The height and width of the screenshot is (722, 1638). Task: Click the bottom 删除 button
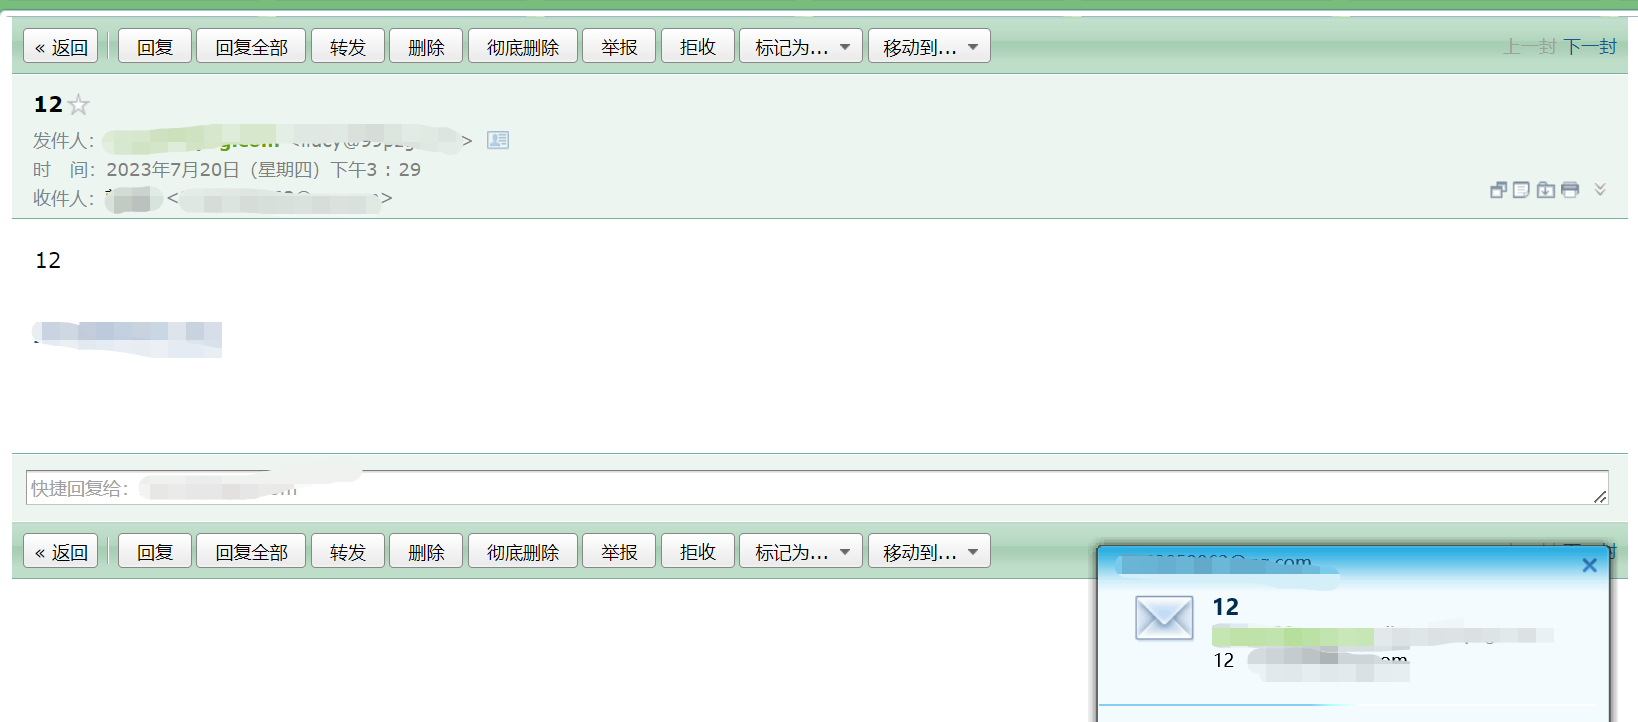coord(426,551)
